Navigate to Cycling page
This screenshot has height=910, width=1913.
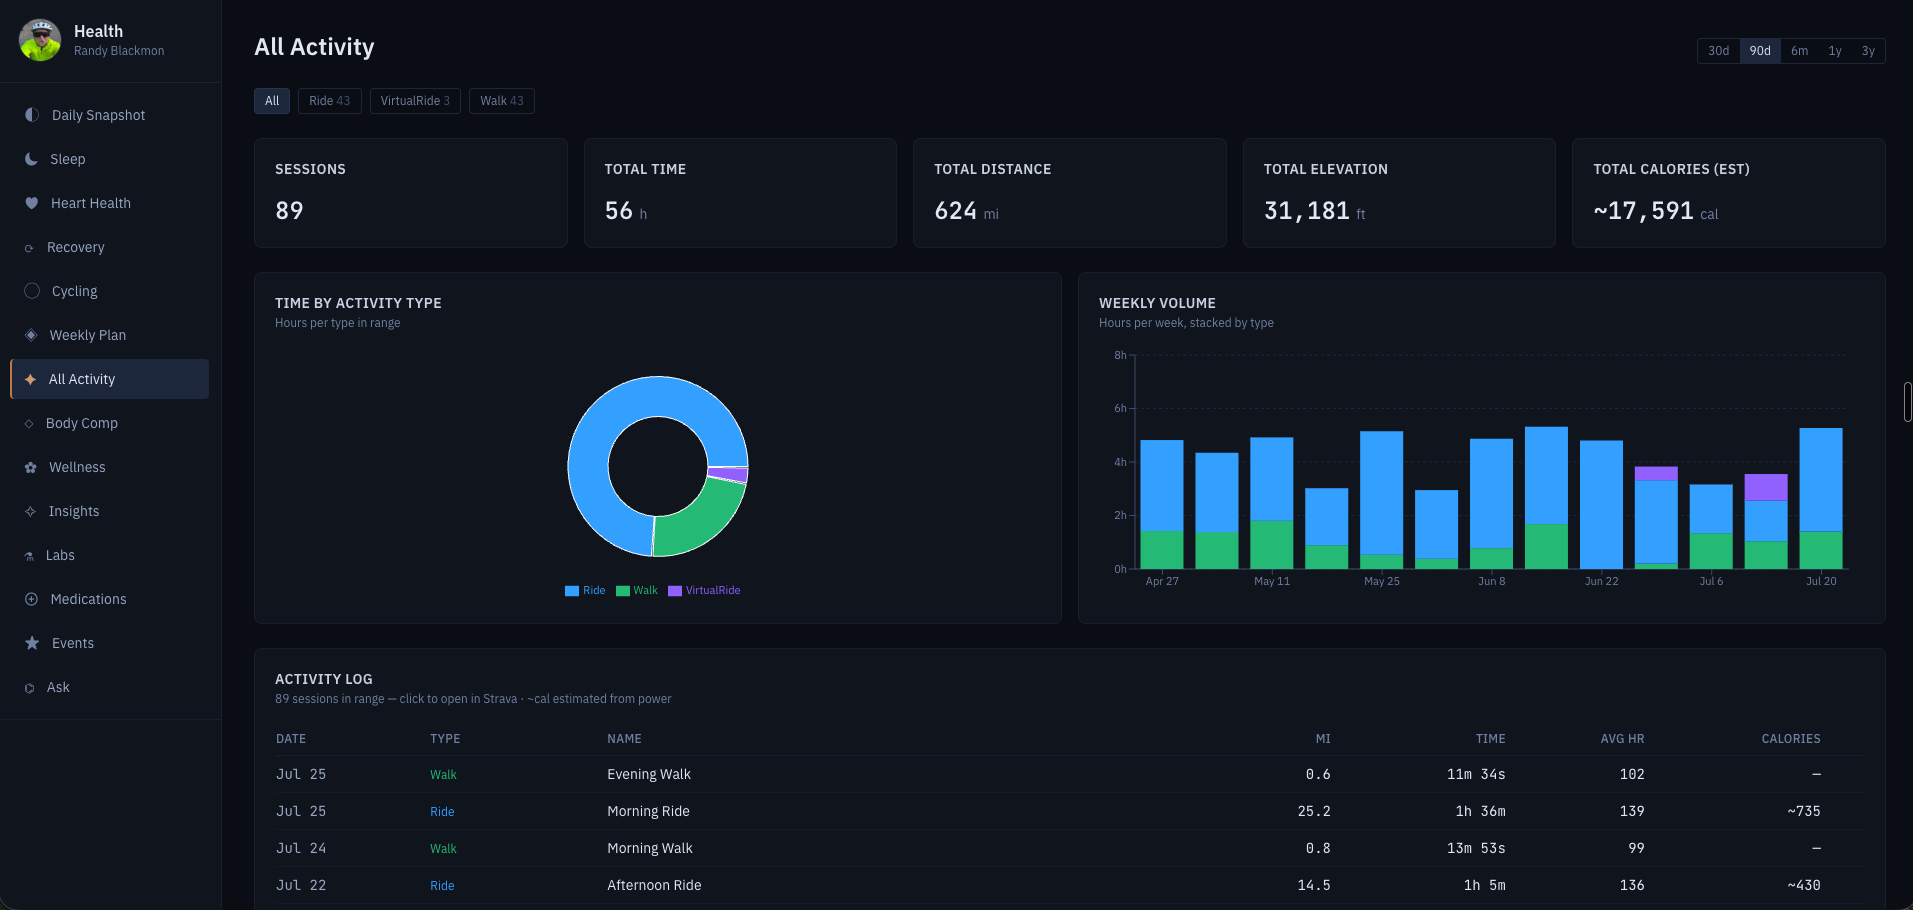[110, 291]
